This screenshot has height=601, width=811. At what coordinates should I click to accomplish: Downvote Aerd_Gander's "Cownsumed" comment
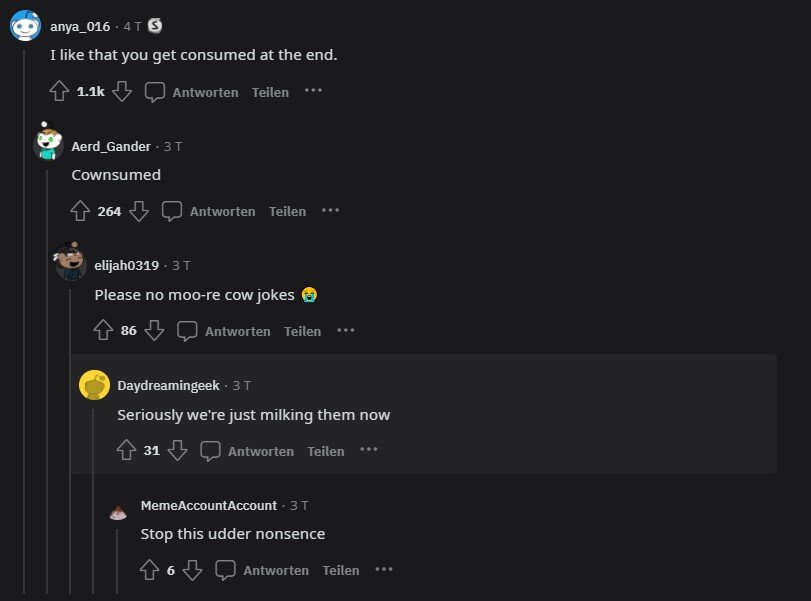[x=139, y=211]
